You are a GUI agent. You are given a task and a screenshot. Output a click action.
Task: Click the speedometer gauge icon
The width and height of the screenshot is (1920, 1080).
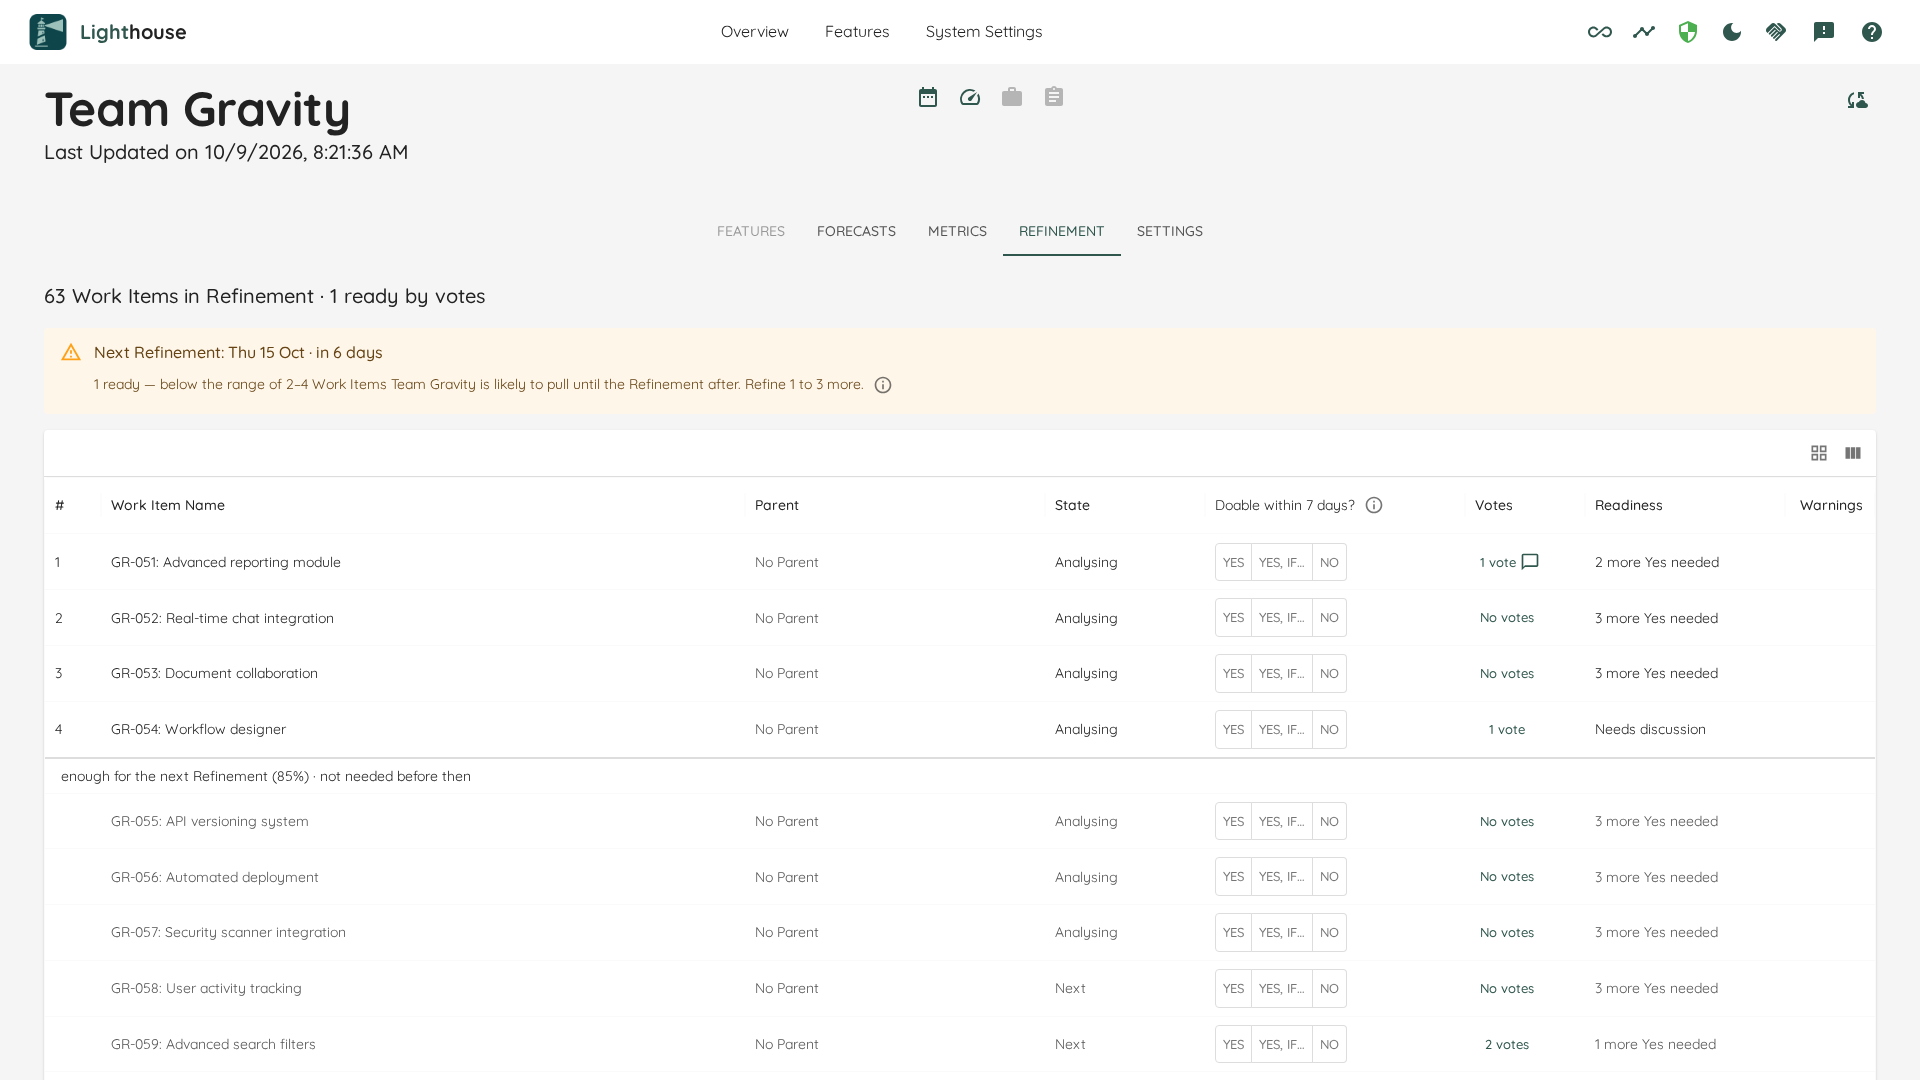point(970,97)
